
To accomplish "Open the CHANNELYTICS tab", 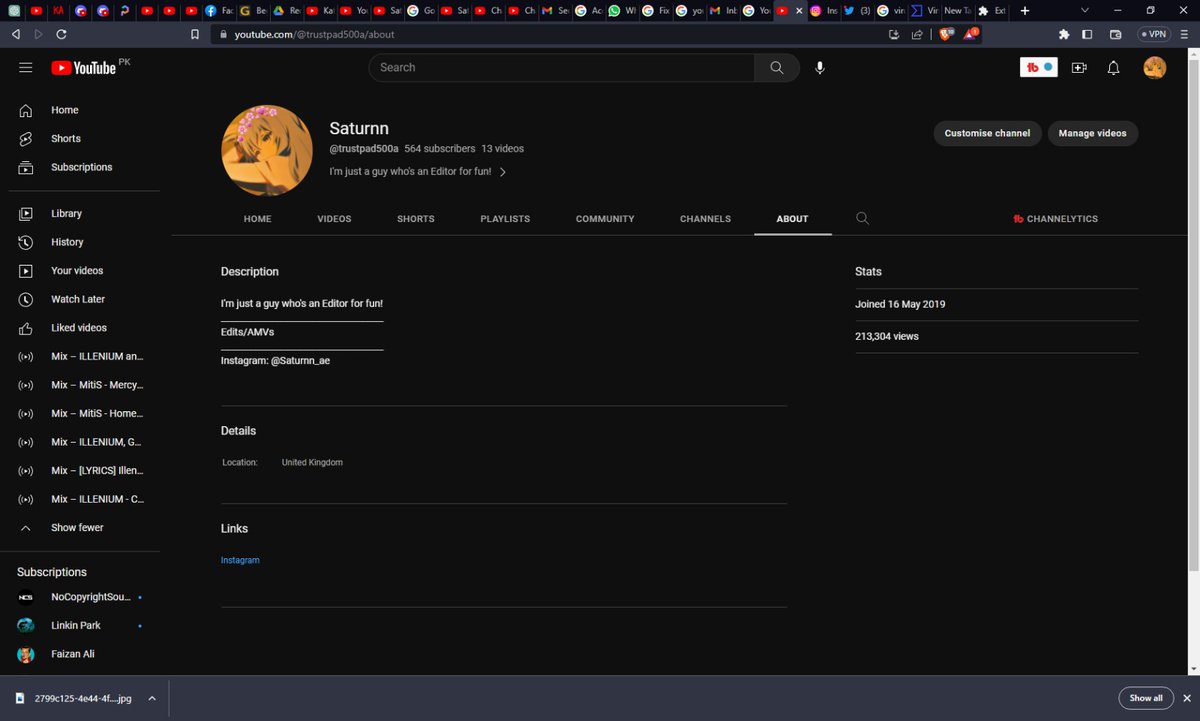I will 1055,219.
